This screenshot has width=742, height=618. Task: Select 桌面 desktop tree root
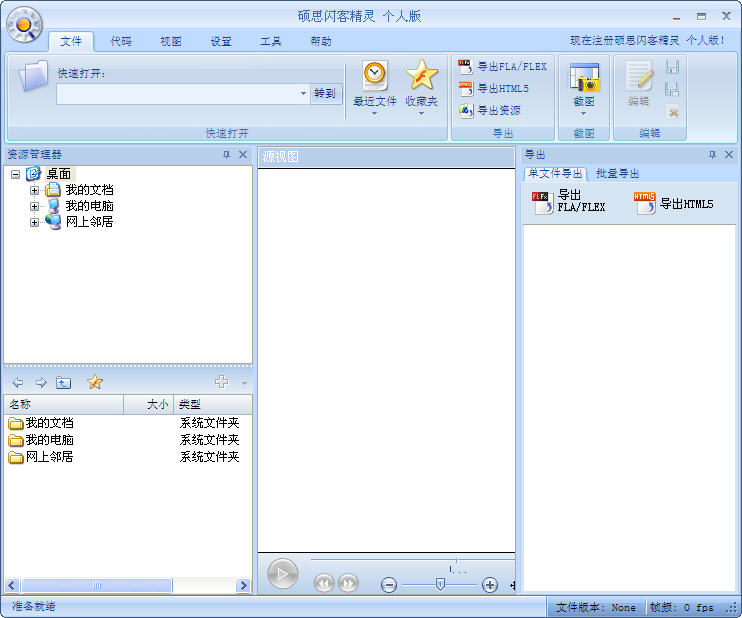[59, 174]
